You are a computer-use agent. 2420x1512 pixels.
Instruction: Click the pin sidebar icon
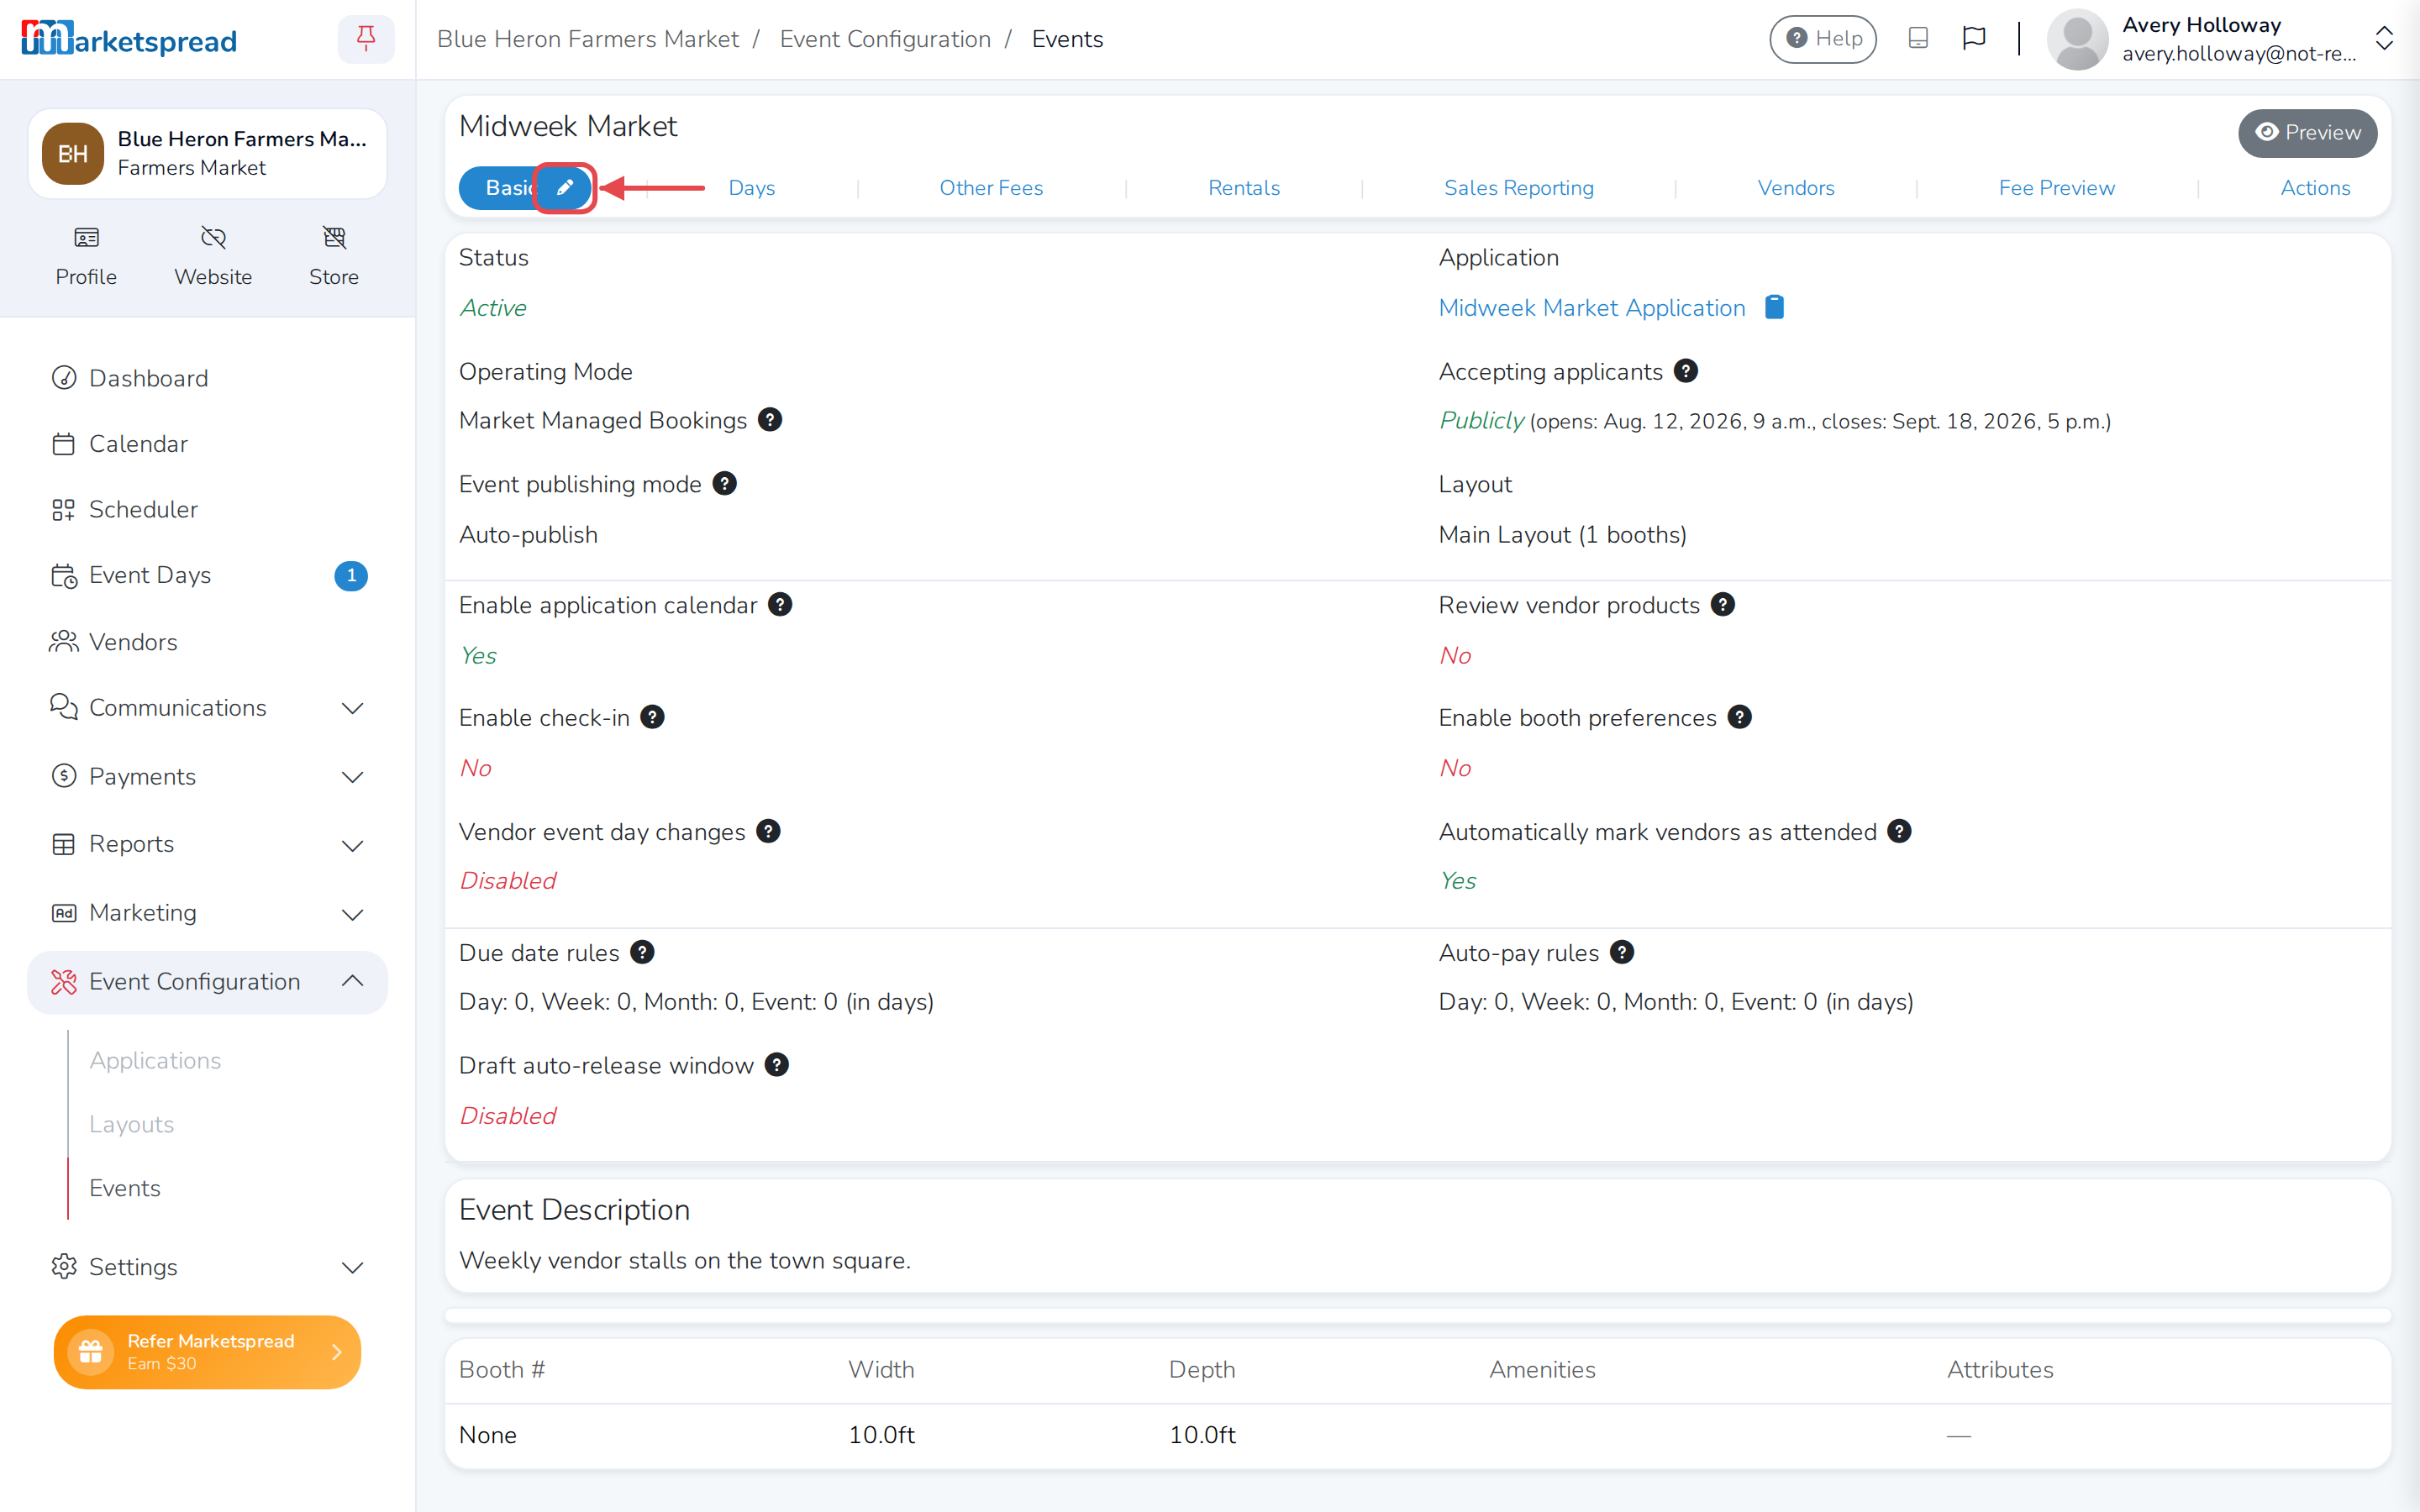coord(366,39)
